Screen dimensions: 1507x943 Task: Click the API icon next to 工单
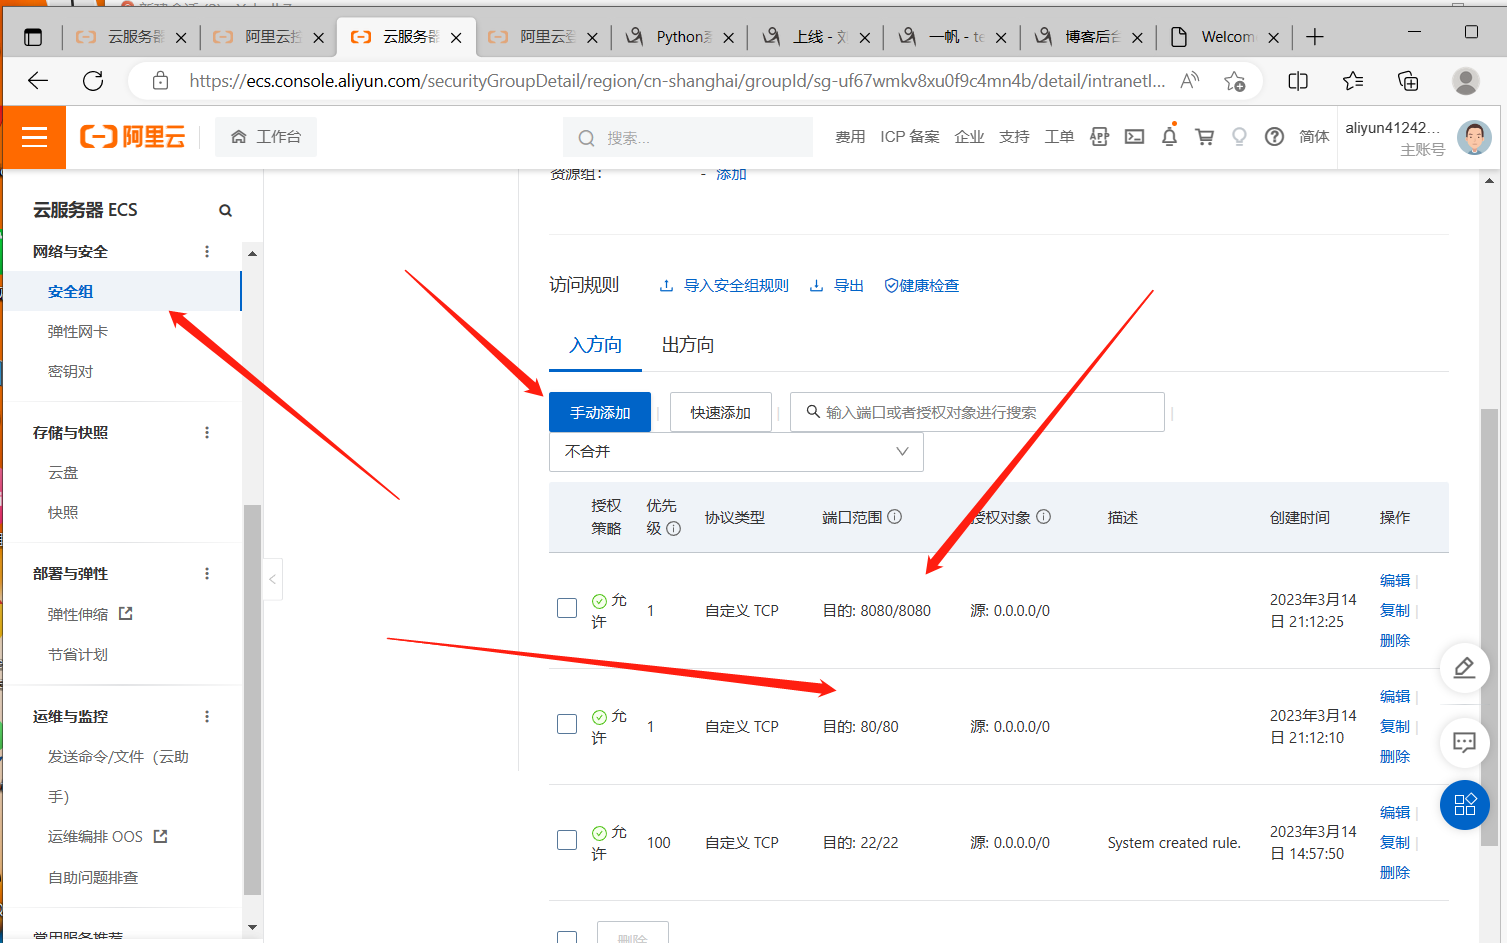1099,137
